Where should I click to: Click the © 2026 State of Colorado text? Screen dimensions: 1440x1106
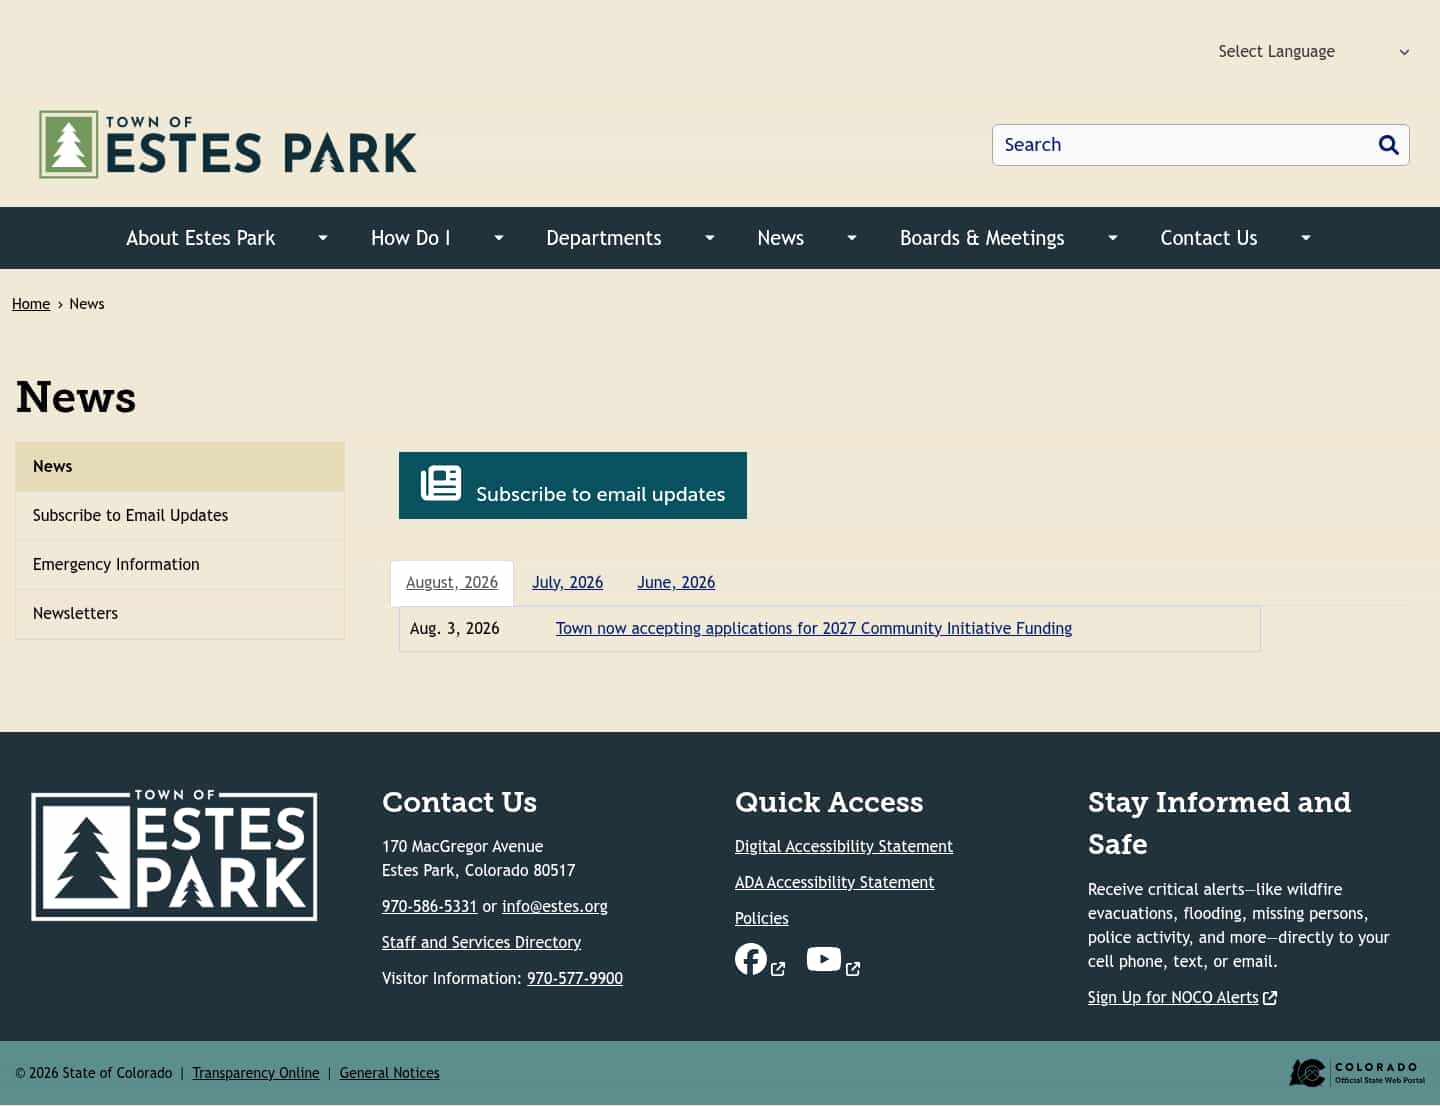click(94, 1073)
